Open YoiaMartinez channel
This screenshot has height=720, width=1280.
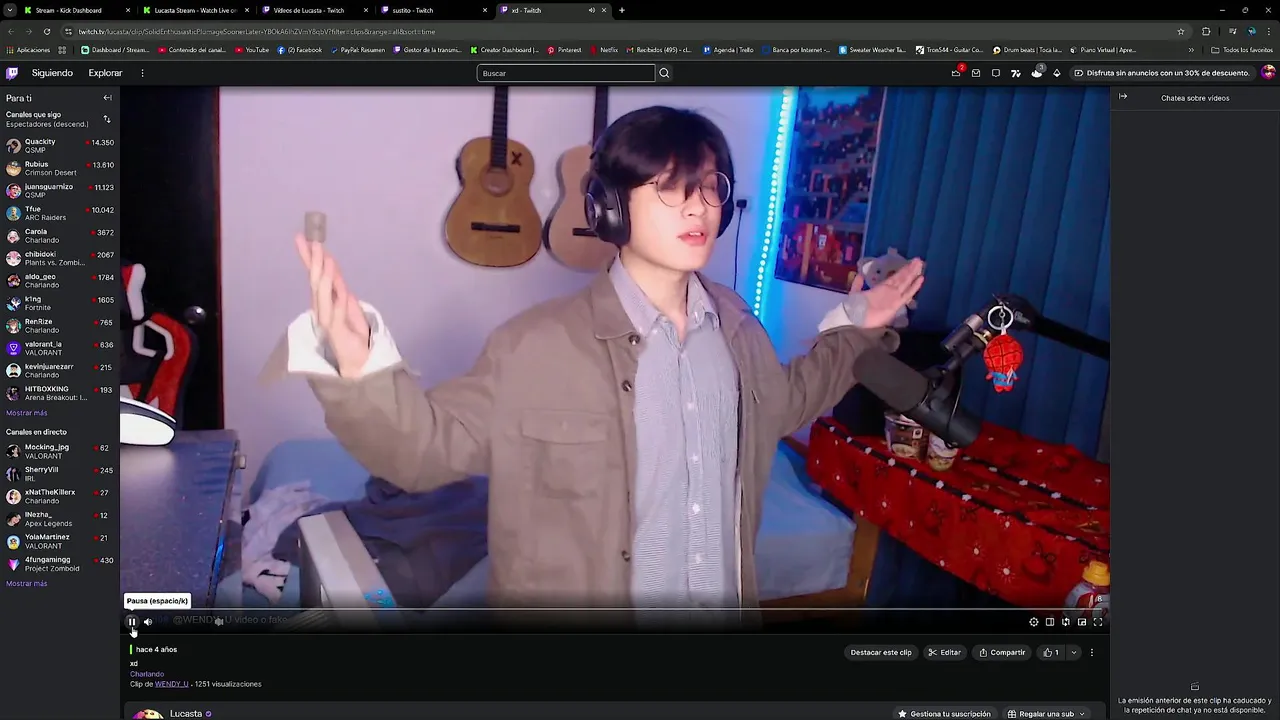[x=60, y=541]
